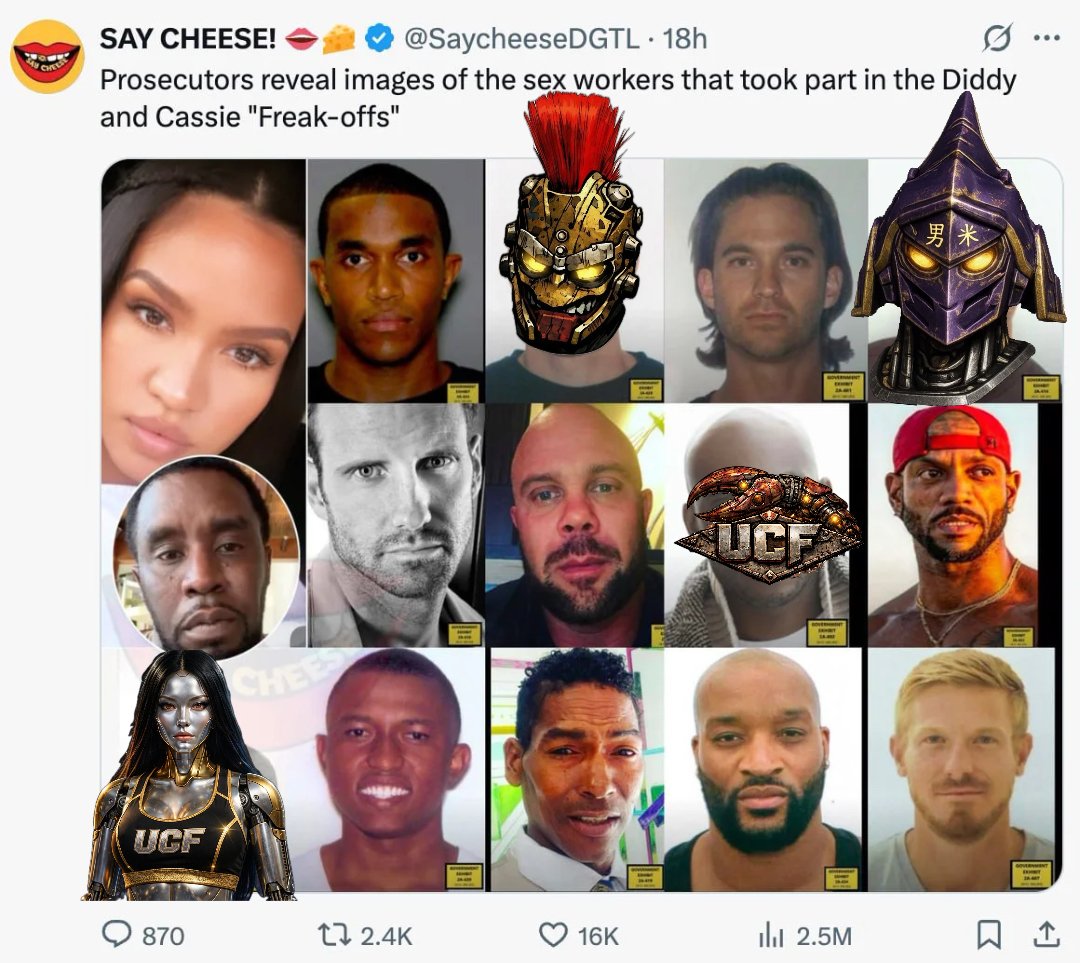Open the 18h timestamp link
The height and width of the screenshot is (963, 1080).
pos(685,39)
